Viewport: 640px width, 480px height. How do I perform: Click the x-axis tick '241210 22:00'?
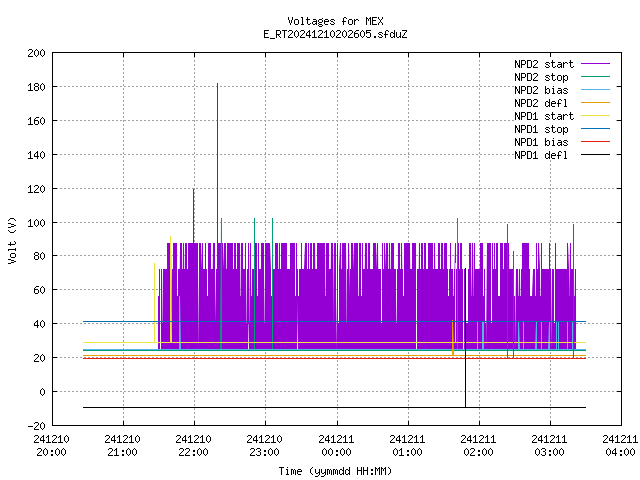193,446
